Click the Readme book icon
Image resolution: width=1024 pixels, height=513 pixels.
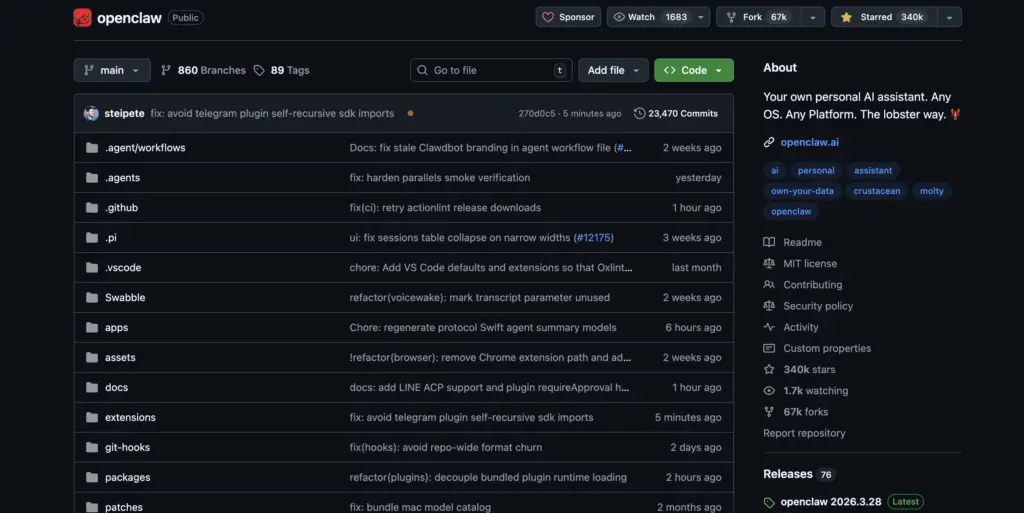click(769, 242)
